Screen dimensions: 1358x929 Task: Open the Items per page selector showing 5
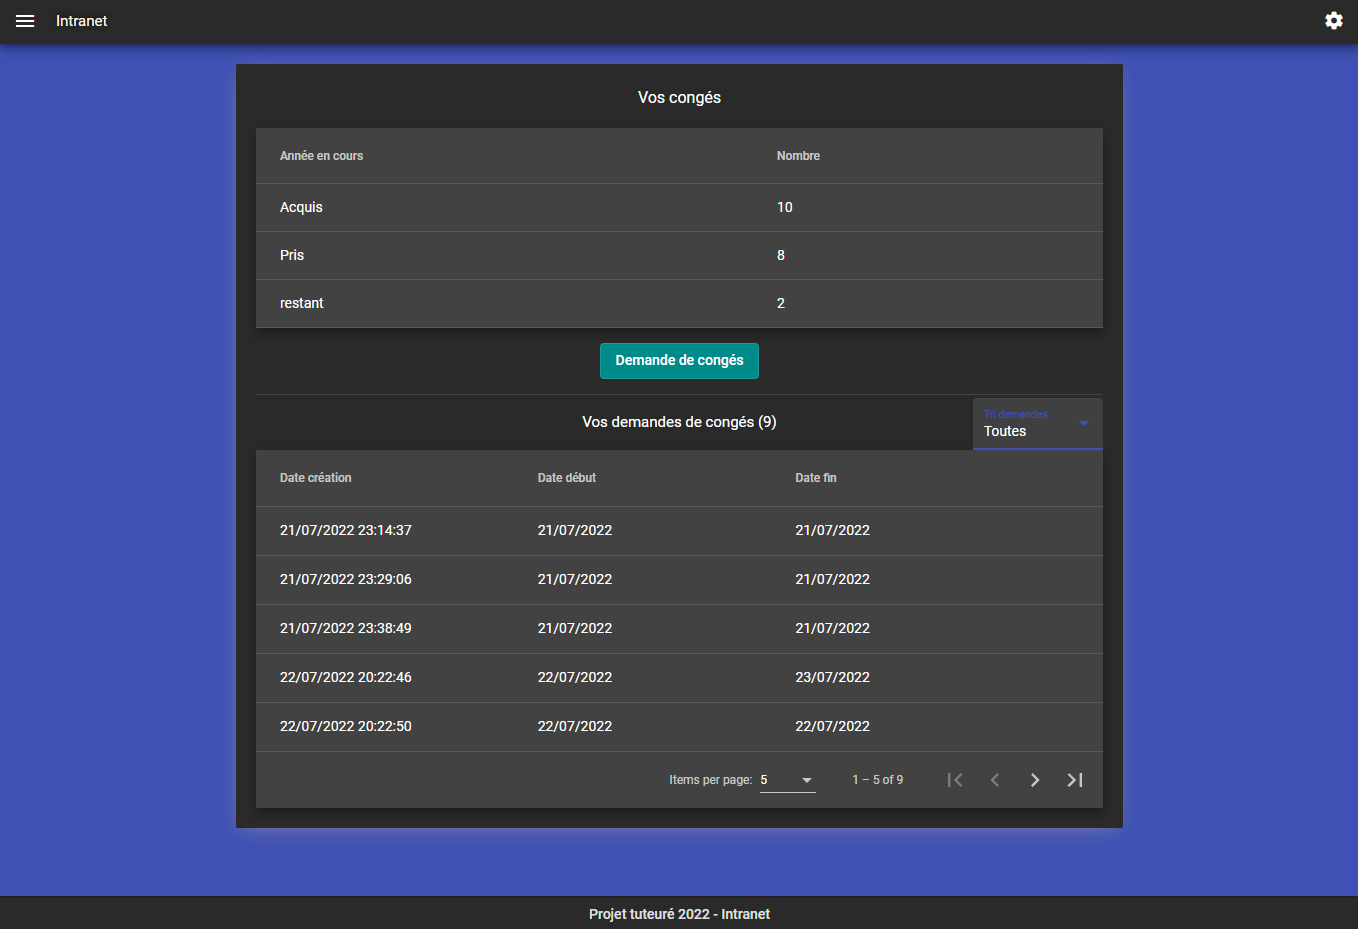(785, 779)
